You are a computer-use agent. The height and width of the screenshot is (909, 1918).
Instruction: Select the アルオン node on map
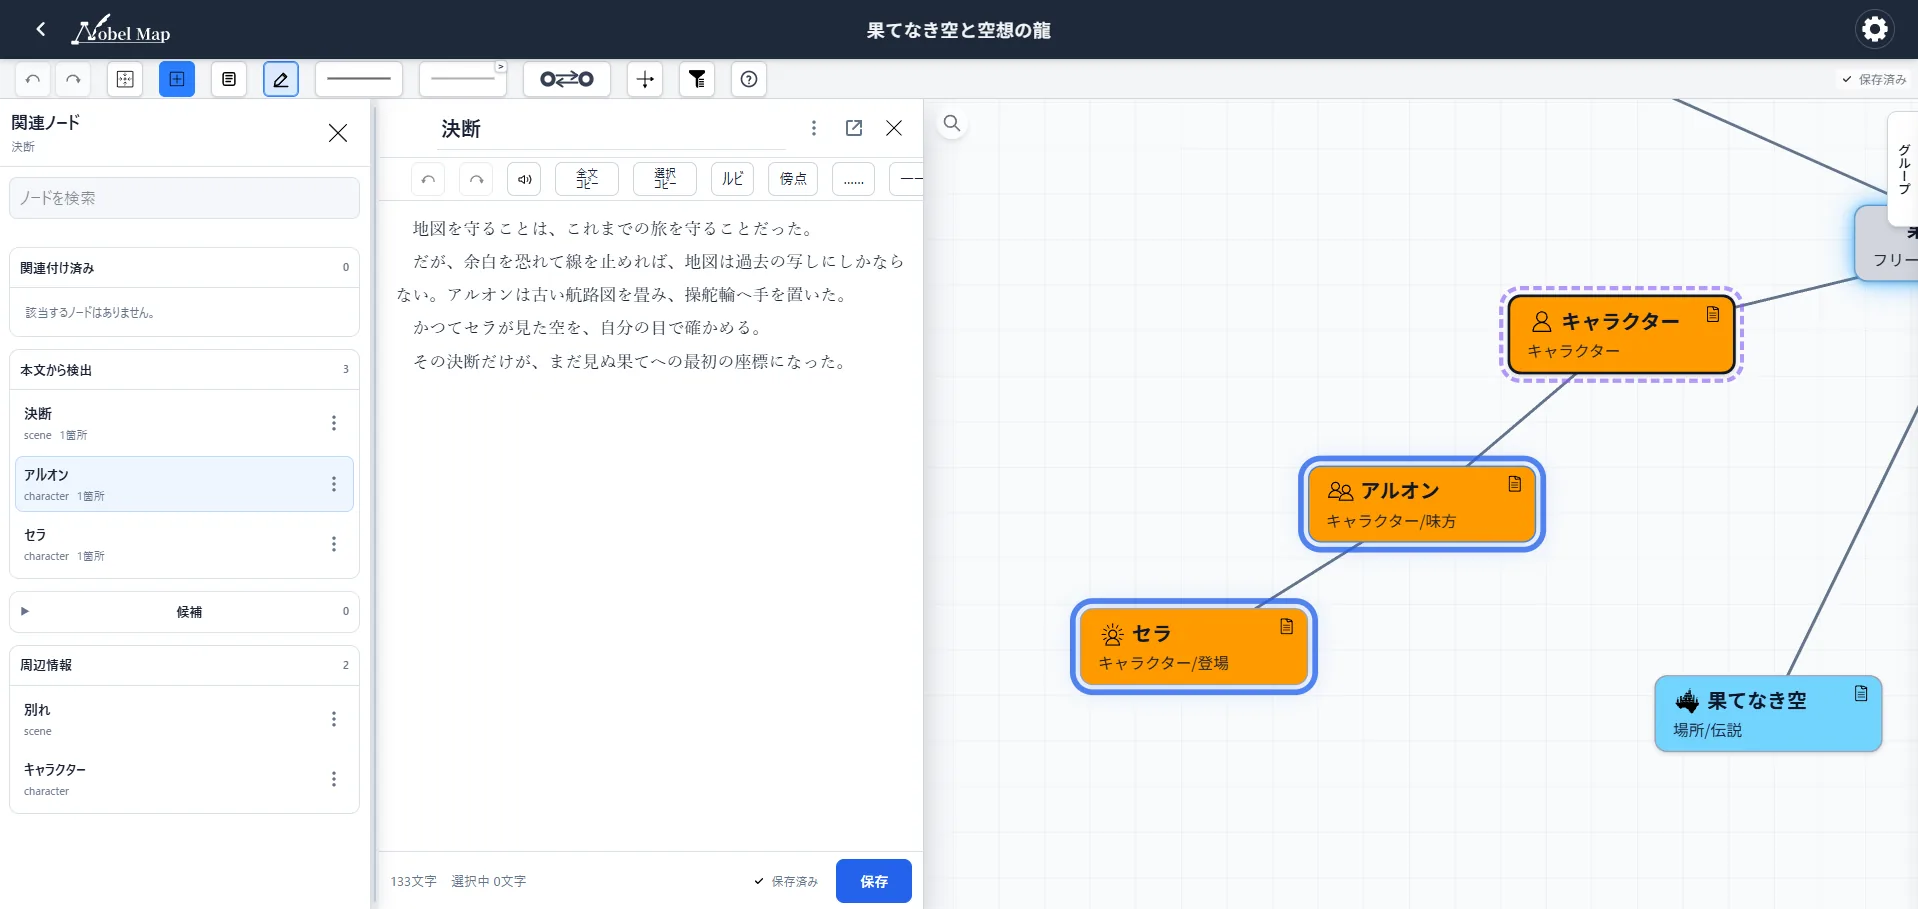[1421, 504]
